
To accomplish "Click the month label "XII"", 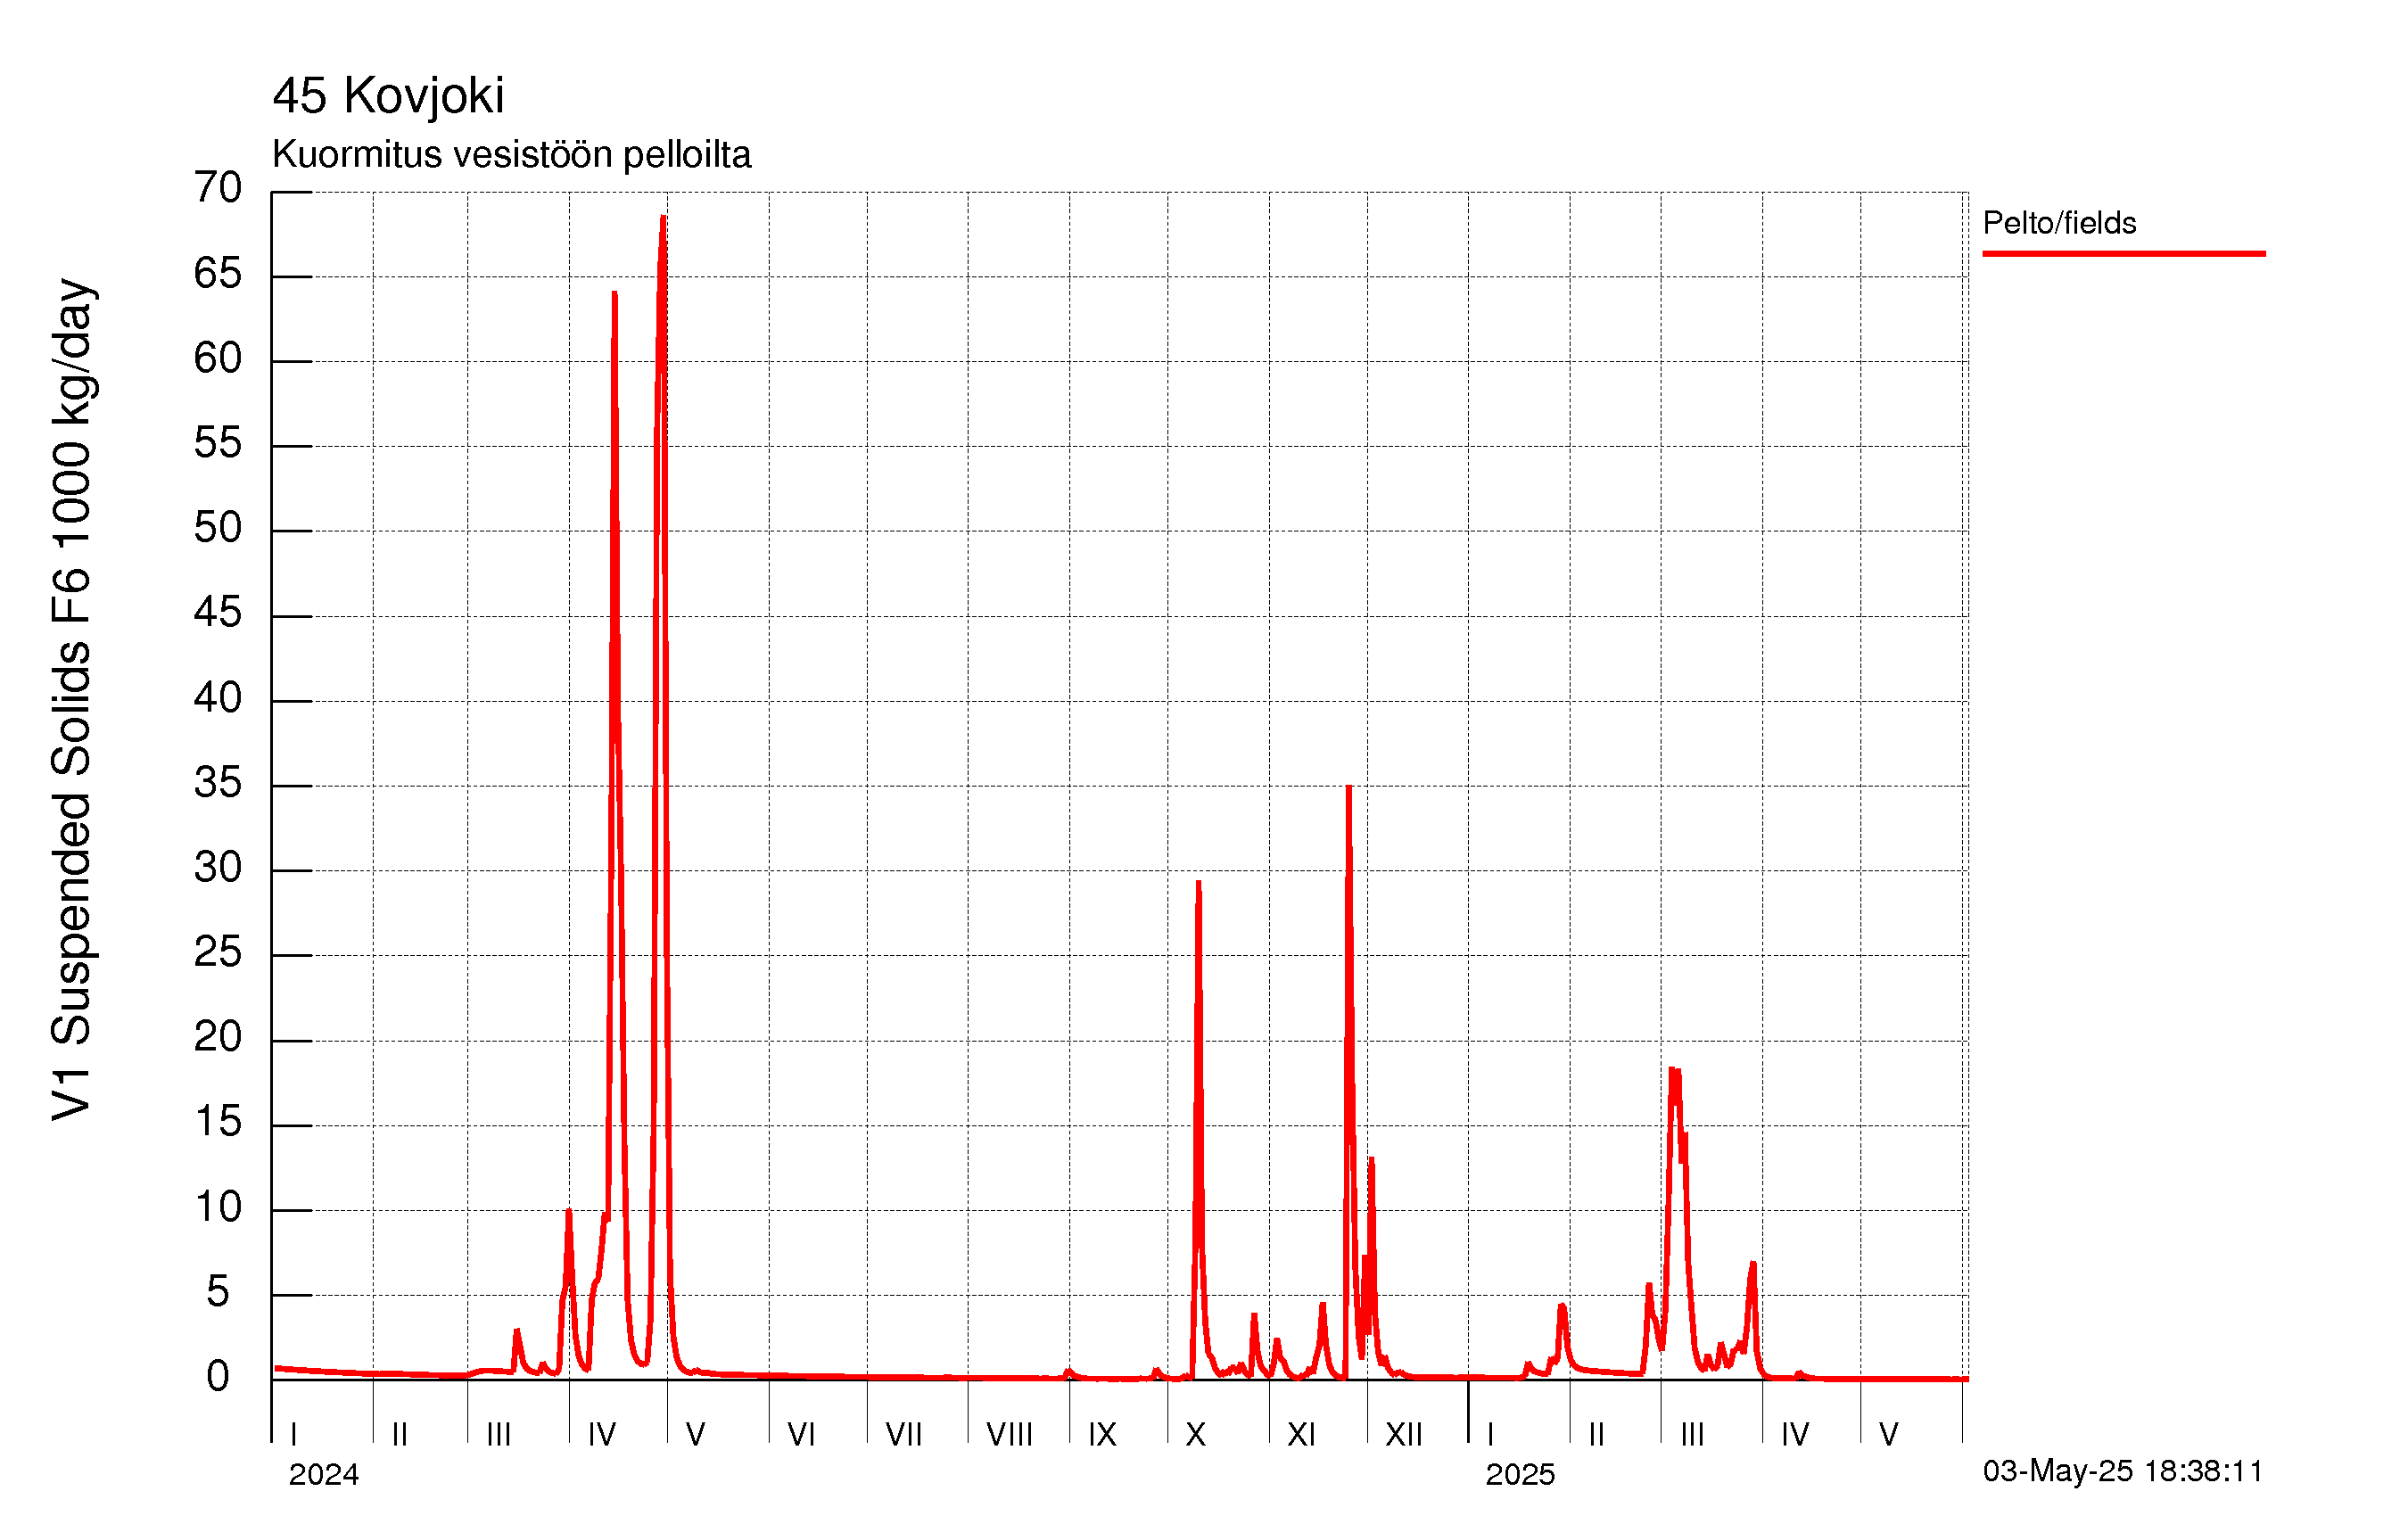I will click(1403, 1434).
